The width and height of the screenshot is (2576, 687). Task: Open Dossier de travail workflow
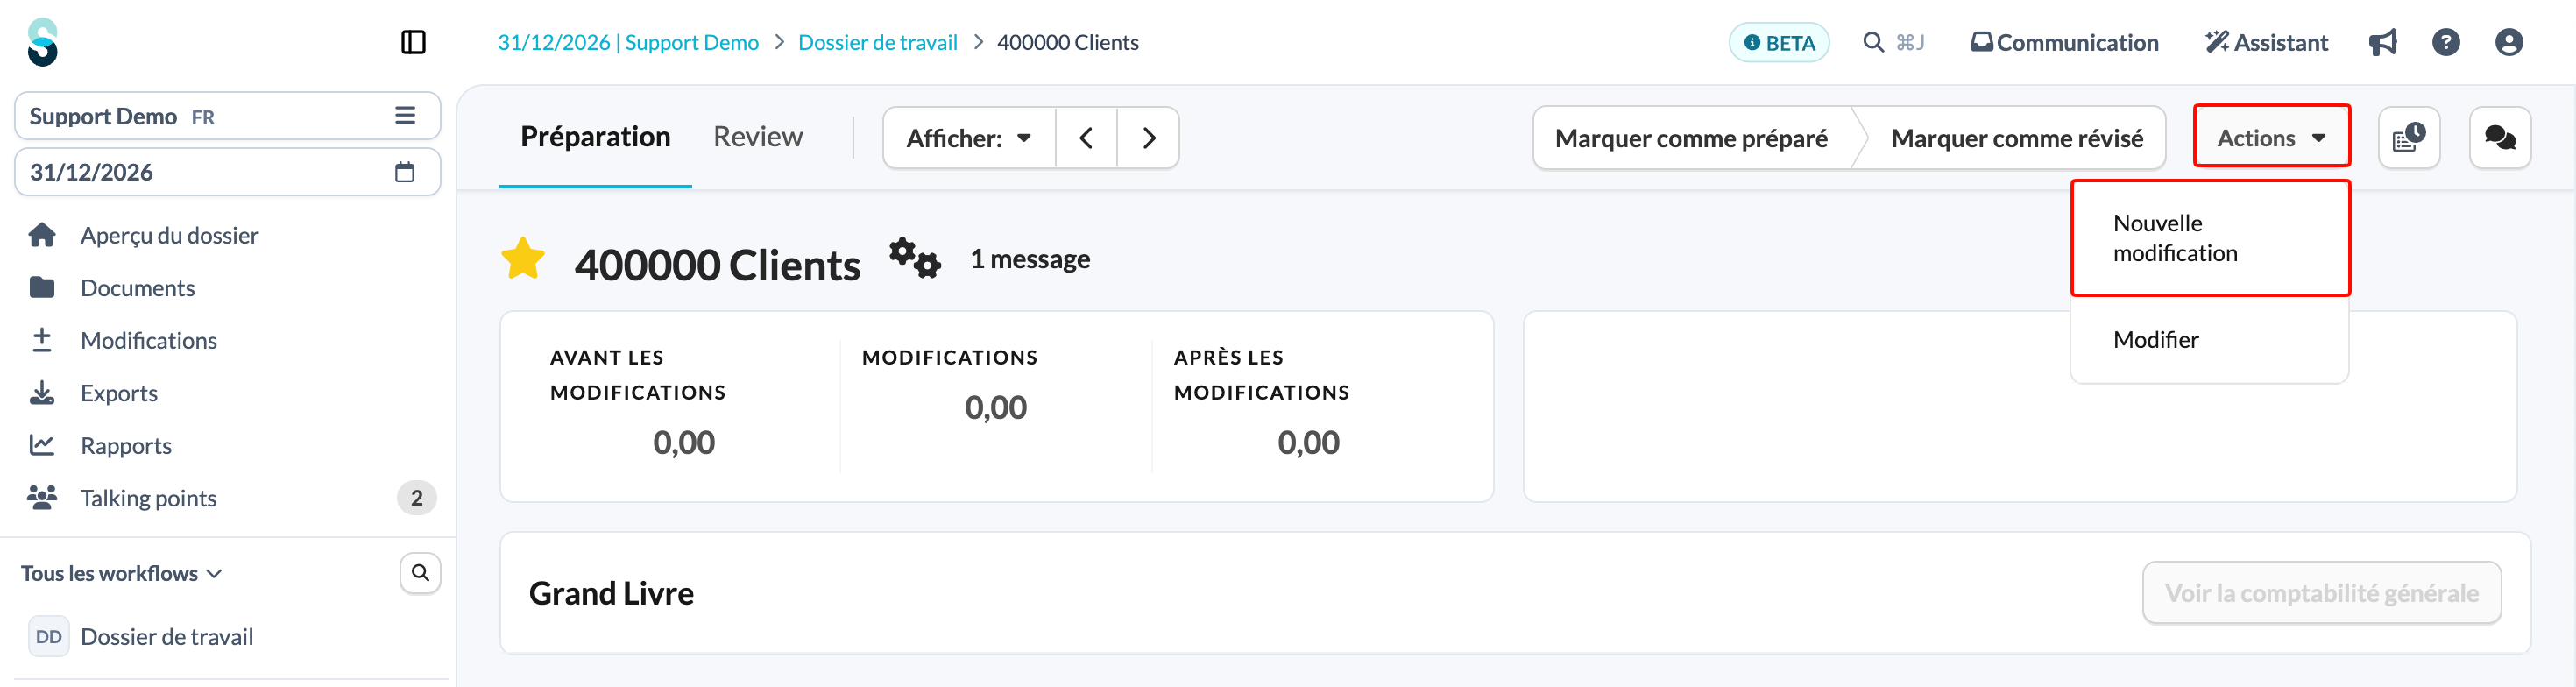coord(167,637)
